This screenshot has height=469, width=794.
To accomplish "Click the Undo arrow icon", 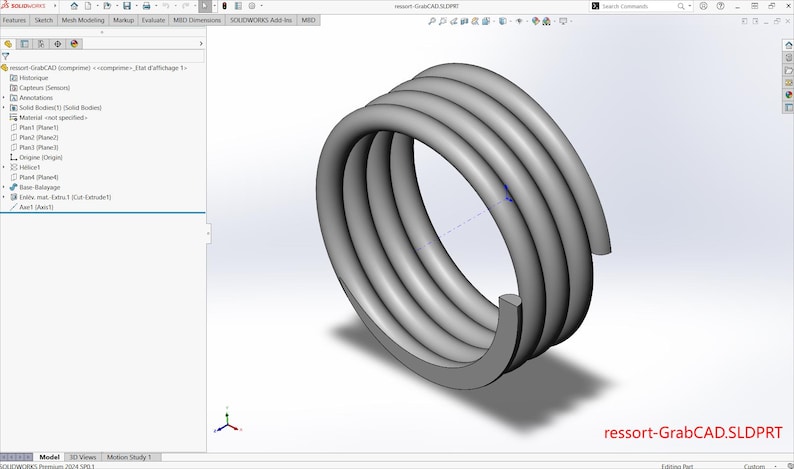I will [166, 6].
